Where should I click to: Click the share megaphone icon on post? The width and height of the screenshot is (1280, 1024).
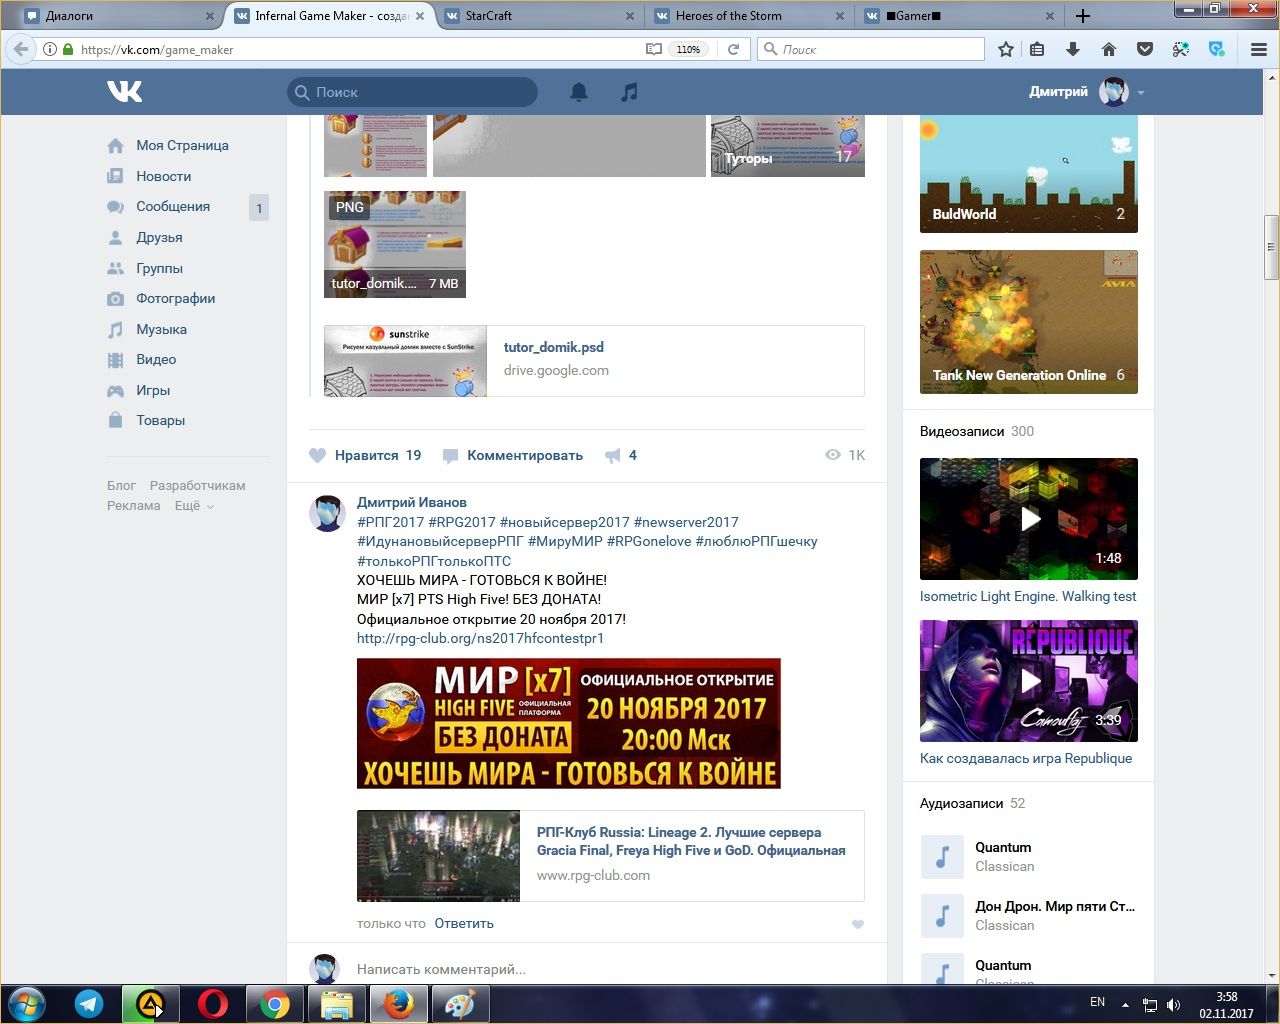[613, 456]
